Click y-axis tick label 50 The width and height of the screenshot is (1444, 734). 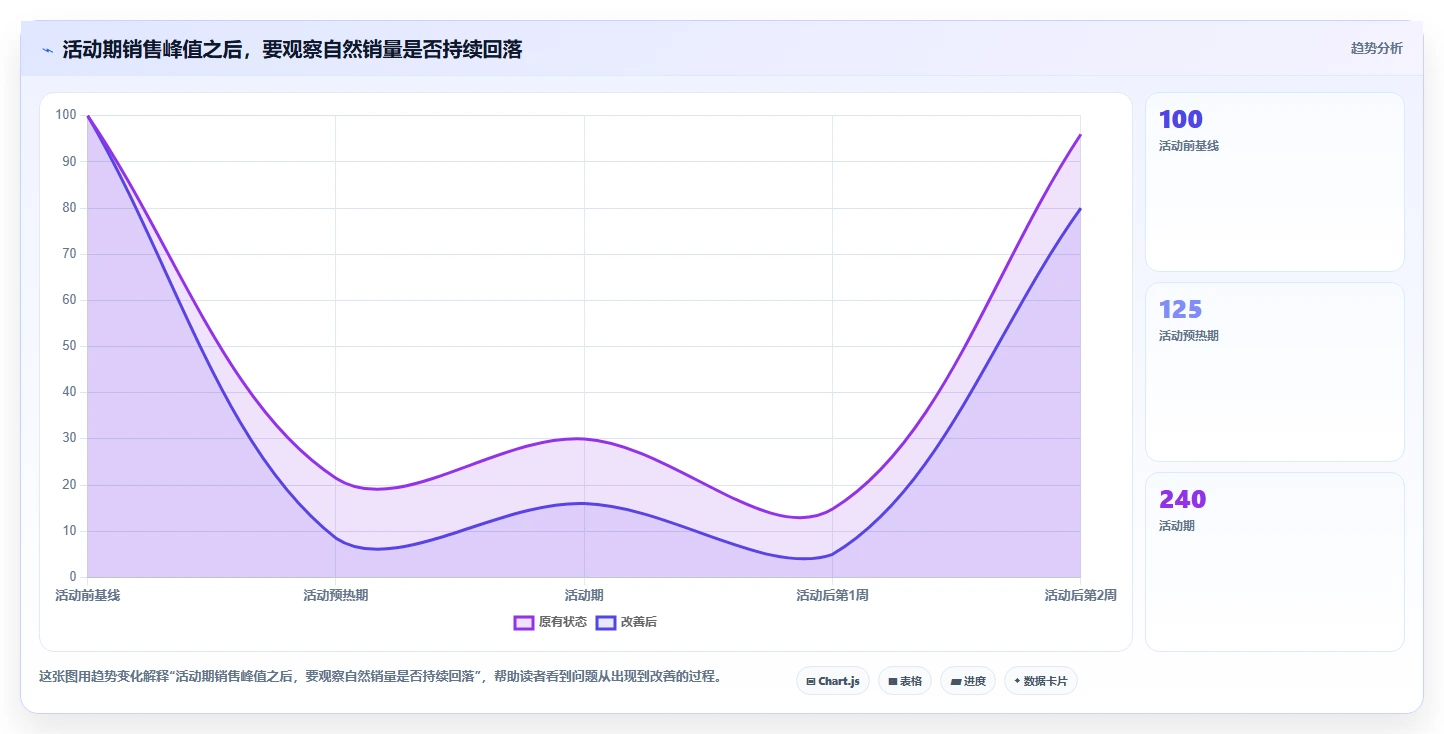point(68,346)
